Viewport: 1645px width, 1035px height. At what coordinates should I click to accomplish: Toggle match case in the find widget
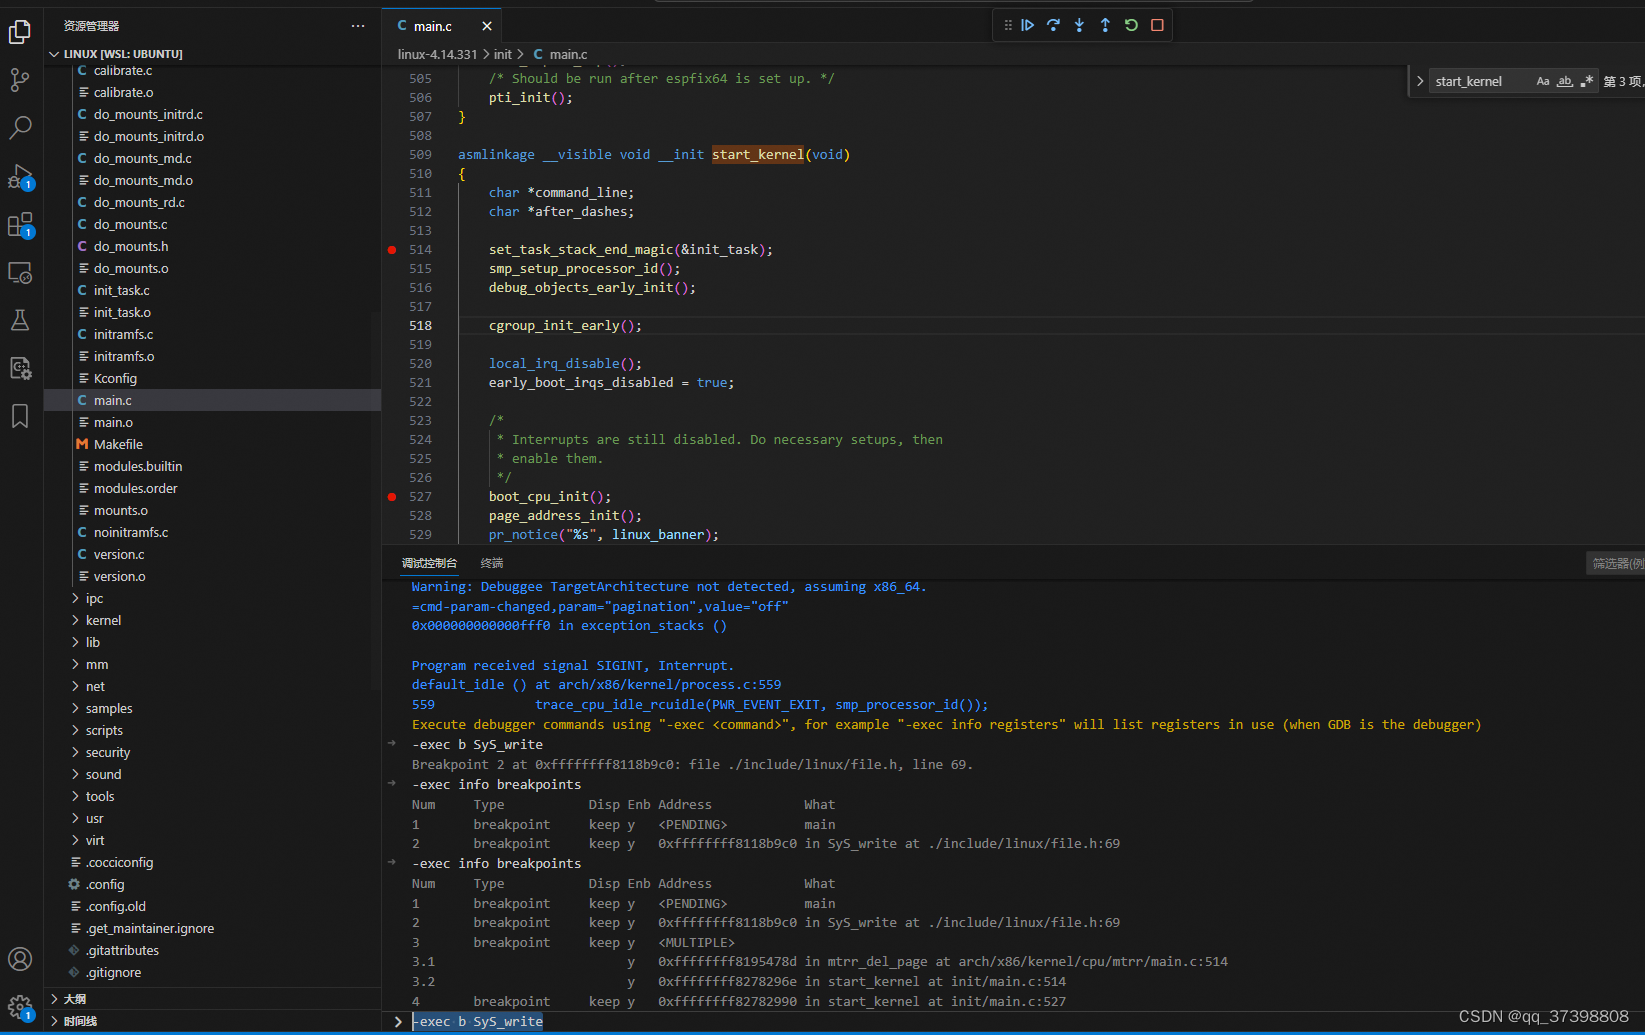coord(1543,80)
